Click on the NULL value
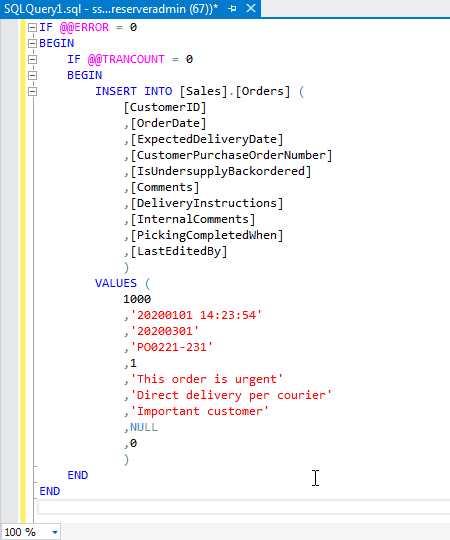 pos(144,427)
